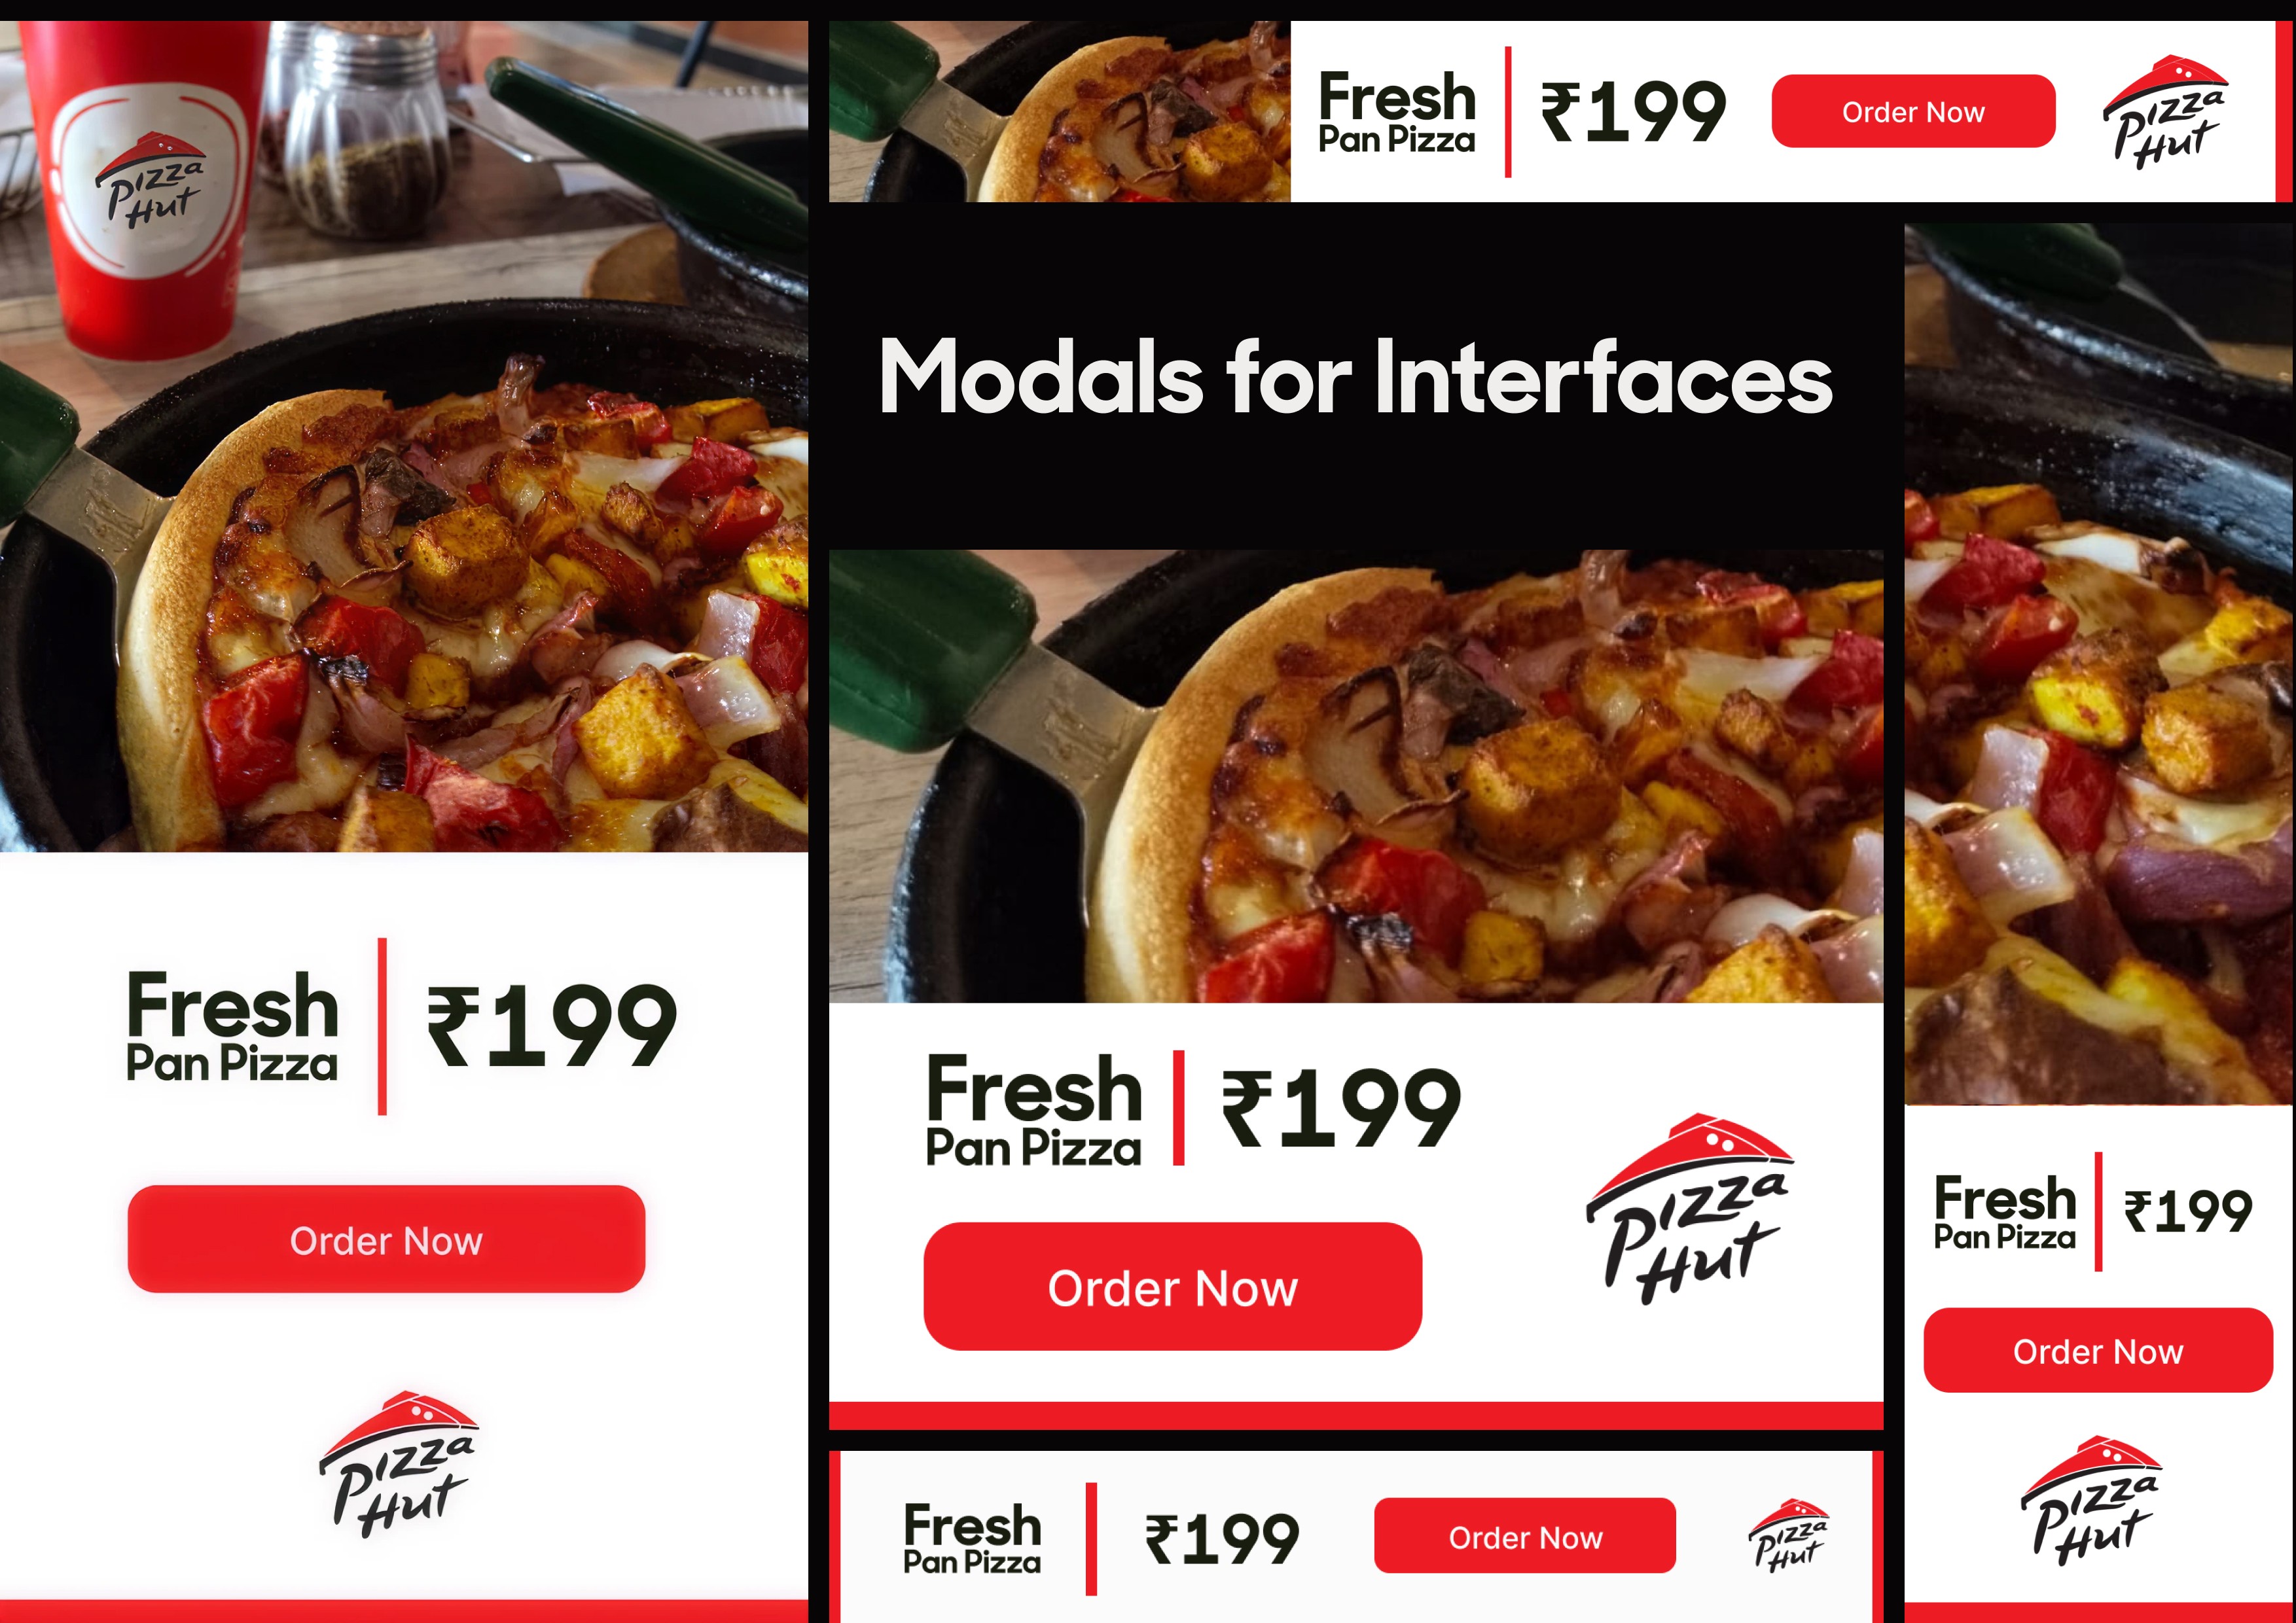Click the pizza photo in the narrow skyscraper ad
2296x1623 pixels.
pyautogui.click(x=2099, y=664)
